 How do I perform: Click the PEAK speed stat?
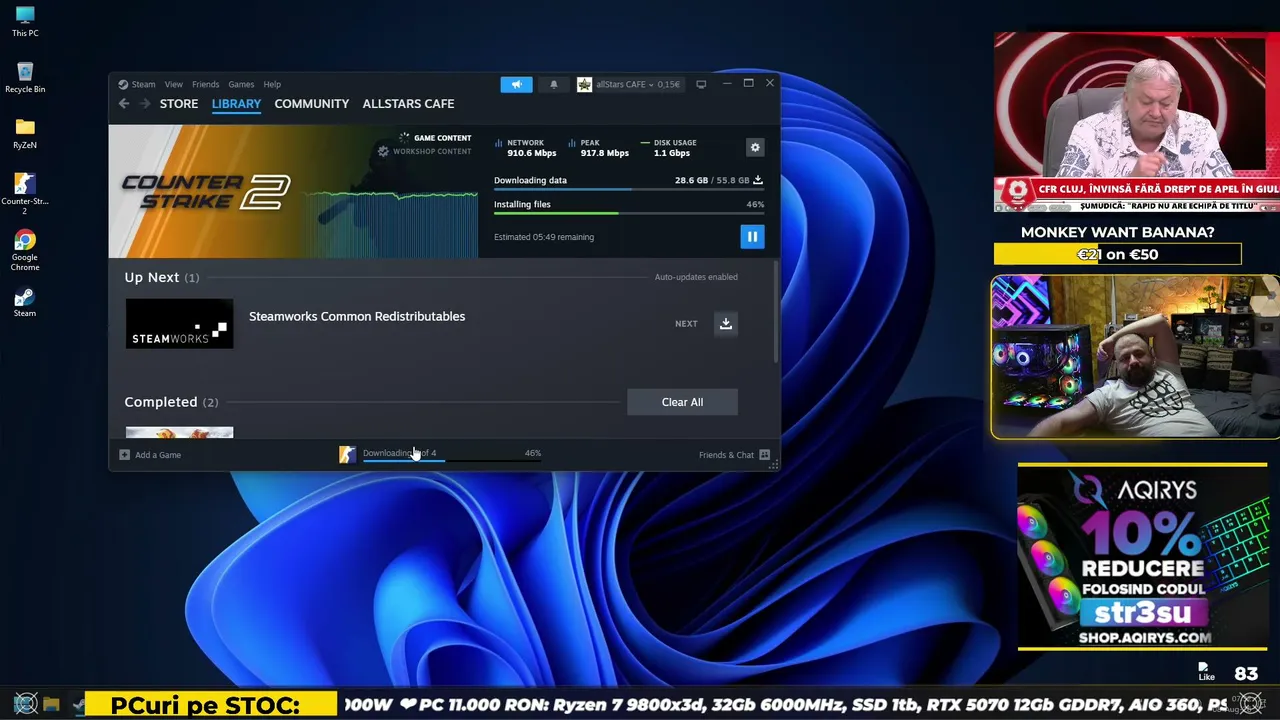[x=599, y=148]
